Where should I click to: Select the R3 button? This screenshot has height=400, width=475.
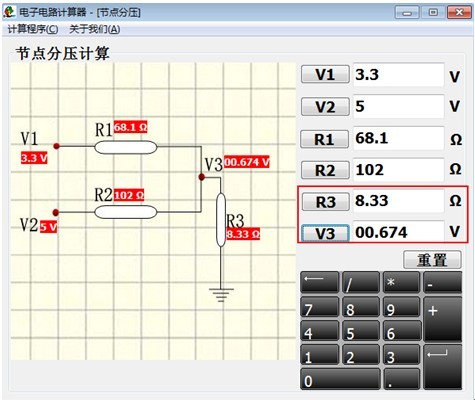point(325,202)
